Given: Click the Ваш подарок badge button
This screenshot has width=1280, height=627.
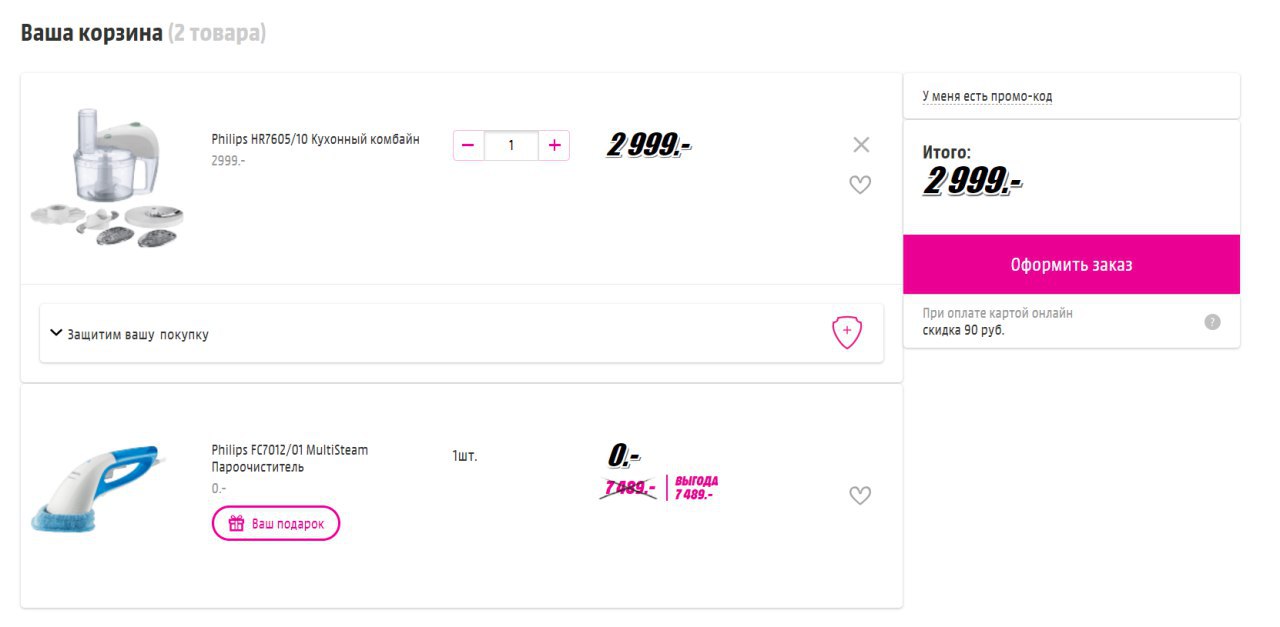Looking at the screenshot, I should (276, 523).
